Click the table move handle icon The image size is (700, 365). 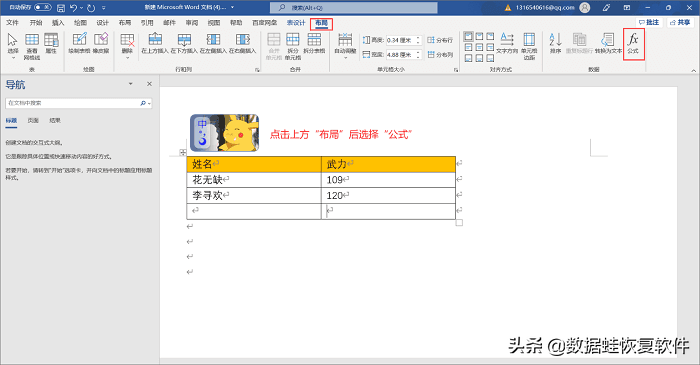(x=183, y=153)
